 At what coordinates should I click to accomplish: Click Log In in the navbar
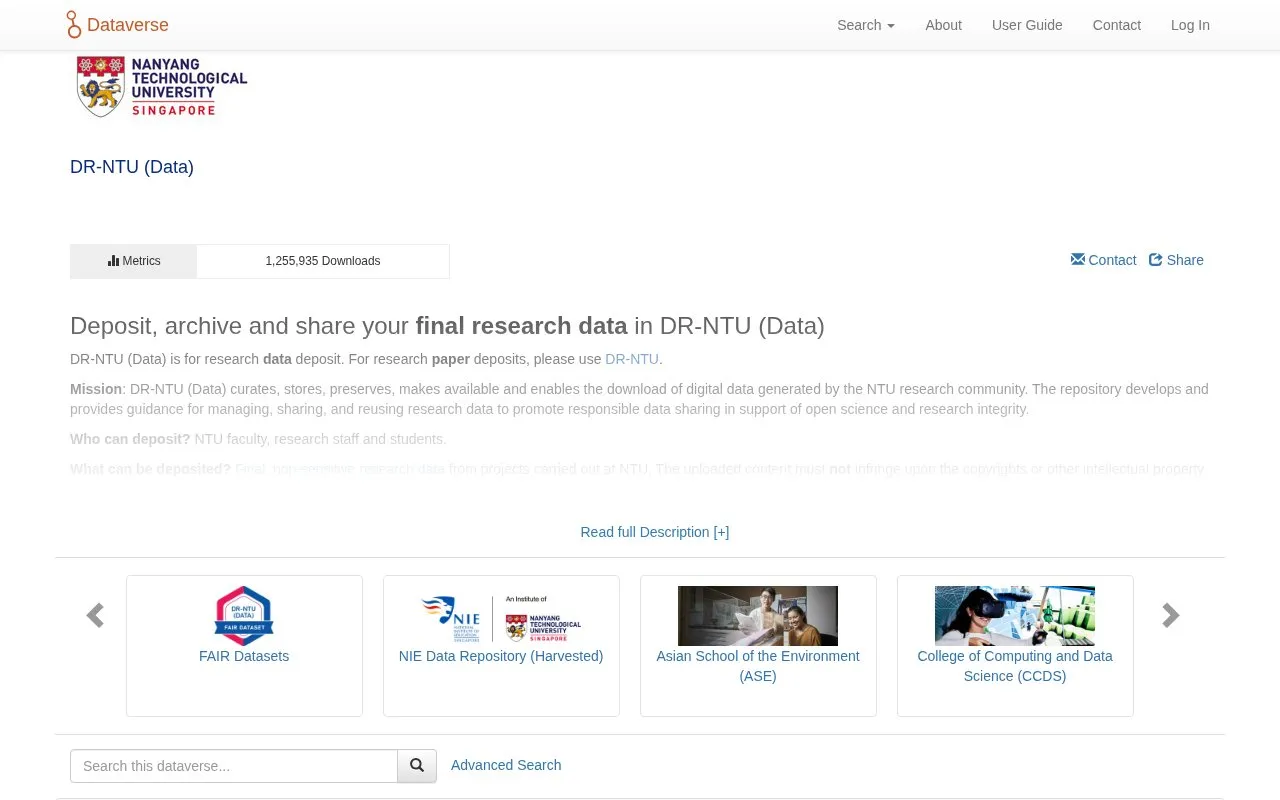click(x=1190, y=25)
